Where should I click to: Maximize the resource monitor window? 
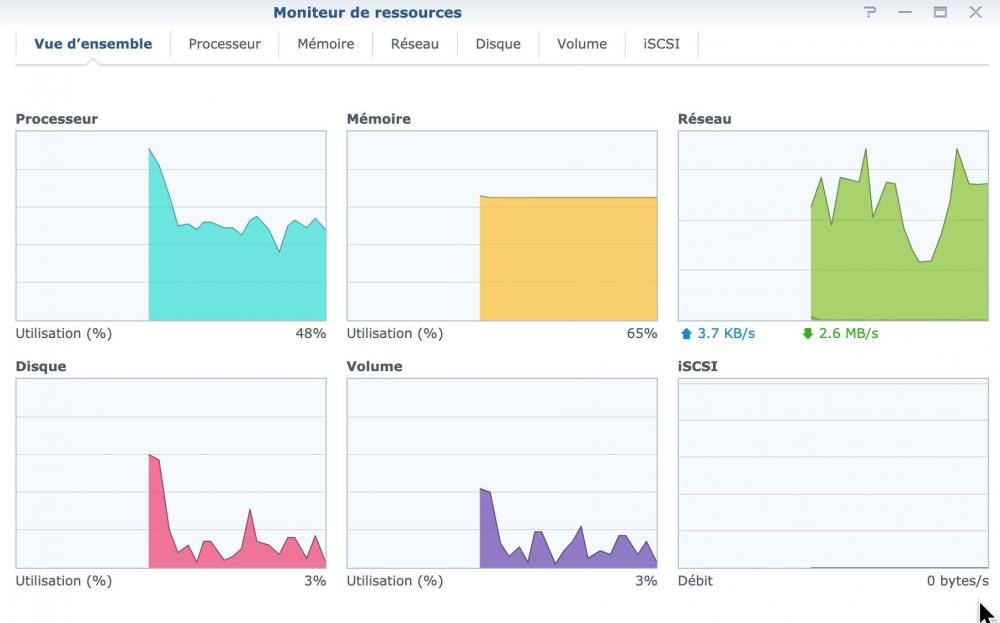pyautogui.click(x=940, y=13)
